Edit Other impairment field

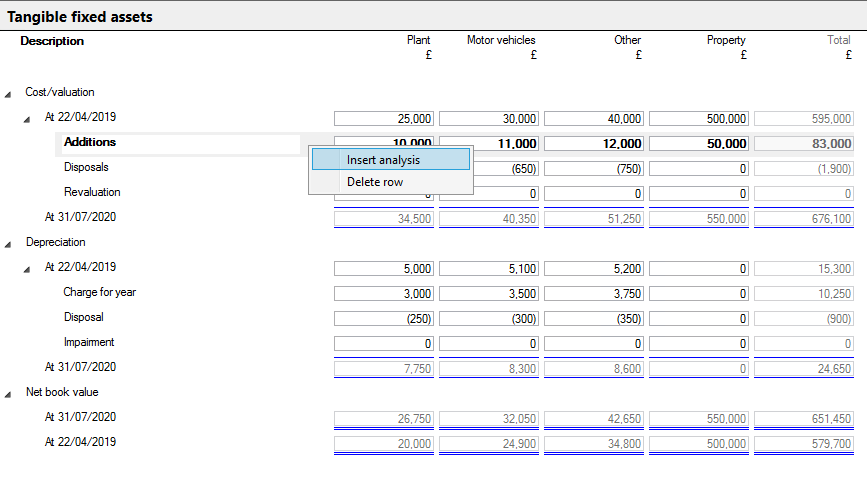click(594, 344)
